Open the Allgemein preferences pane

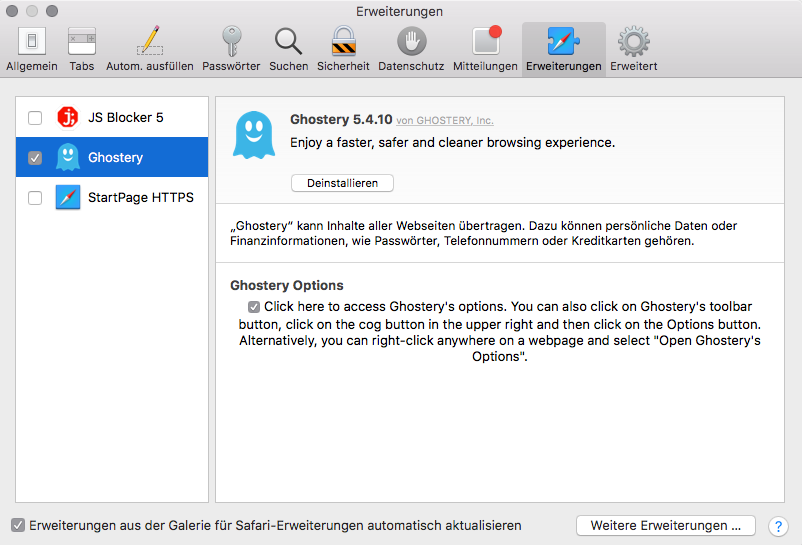(32, 50)
